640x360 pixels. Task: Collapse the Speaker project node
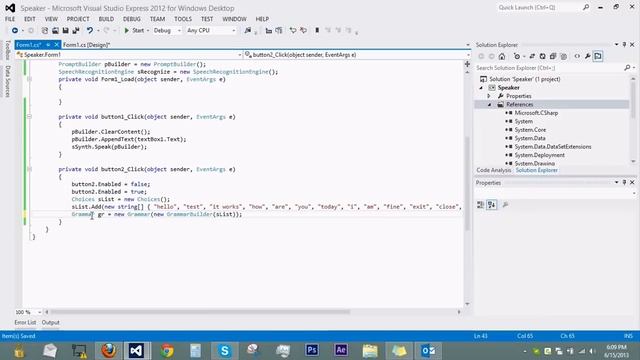pyautogui.click(x=481, y=88)
